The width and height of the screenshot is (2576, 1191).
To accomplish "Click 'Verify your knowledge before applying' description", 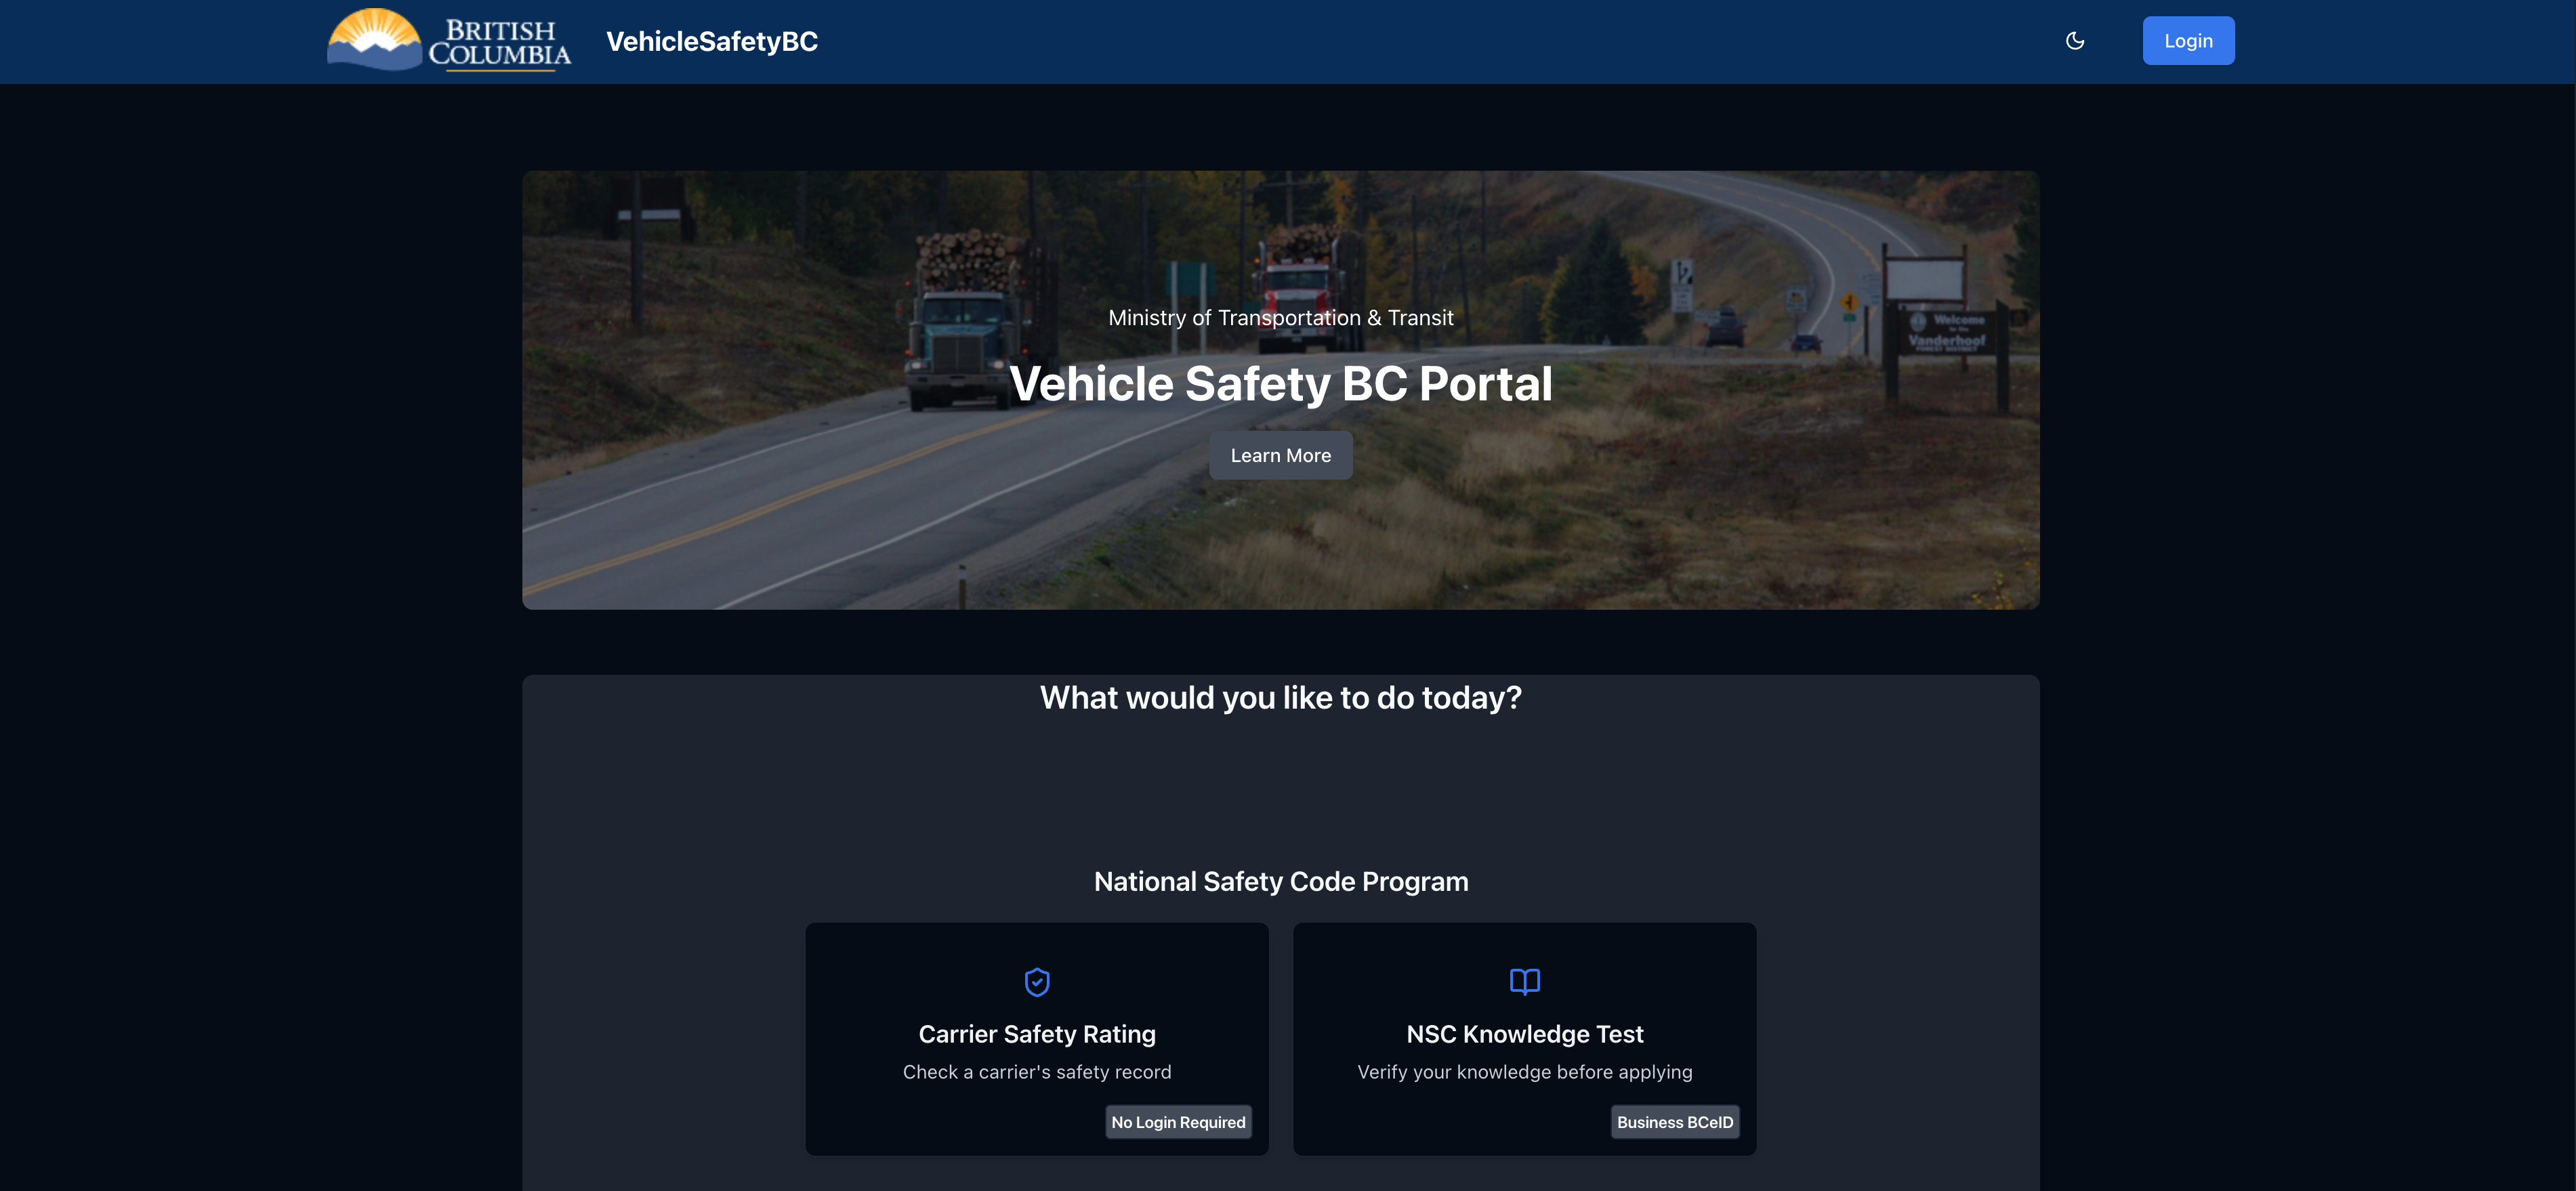I will (x=1524, y=1072).
